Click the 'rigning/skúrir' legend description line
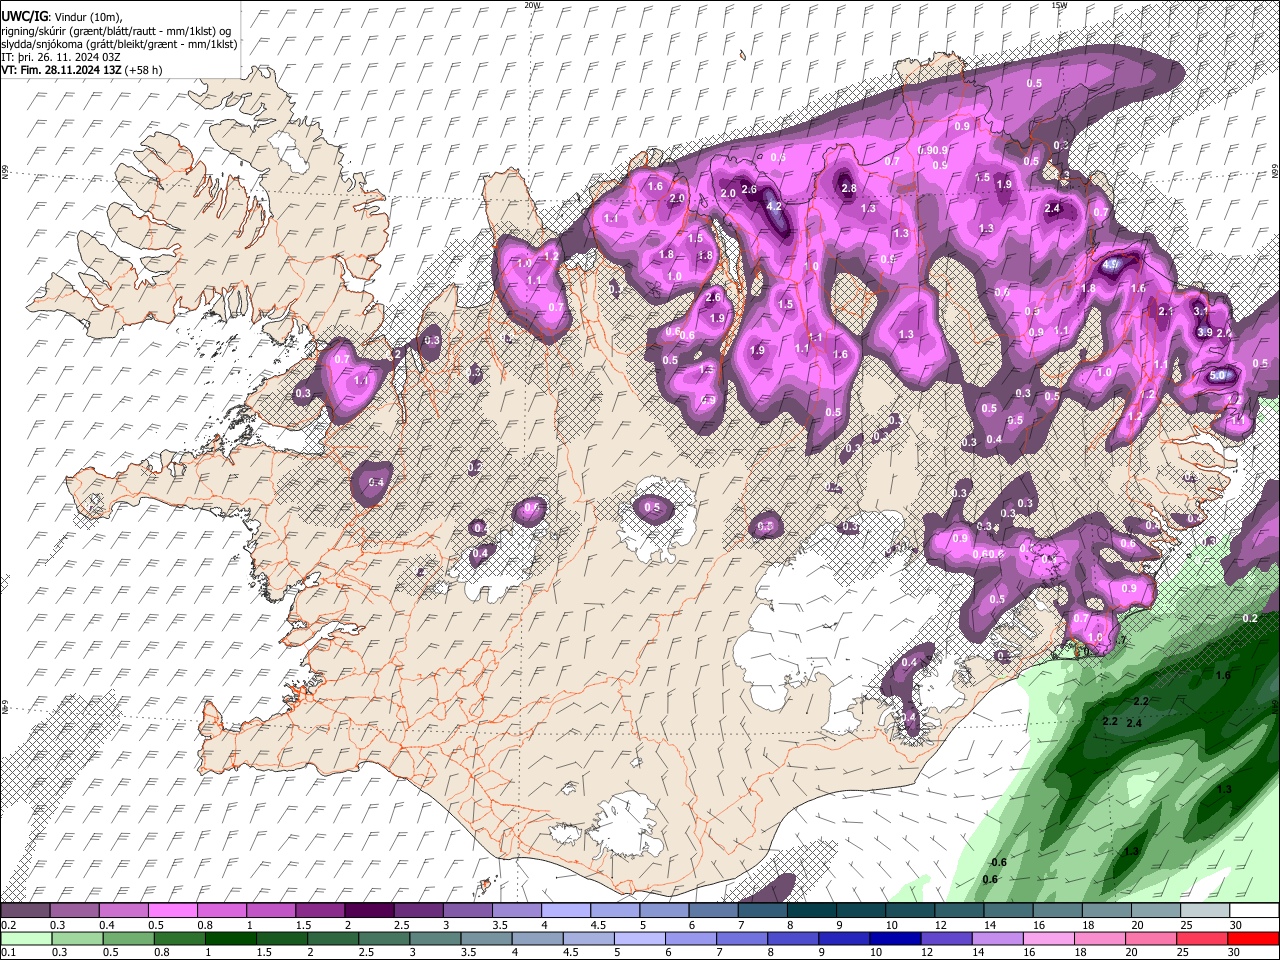Screen dimensions: 1280x960 115,30
